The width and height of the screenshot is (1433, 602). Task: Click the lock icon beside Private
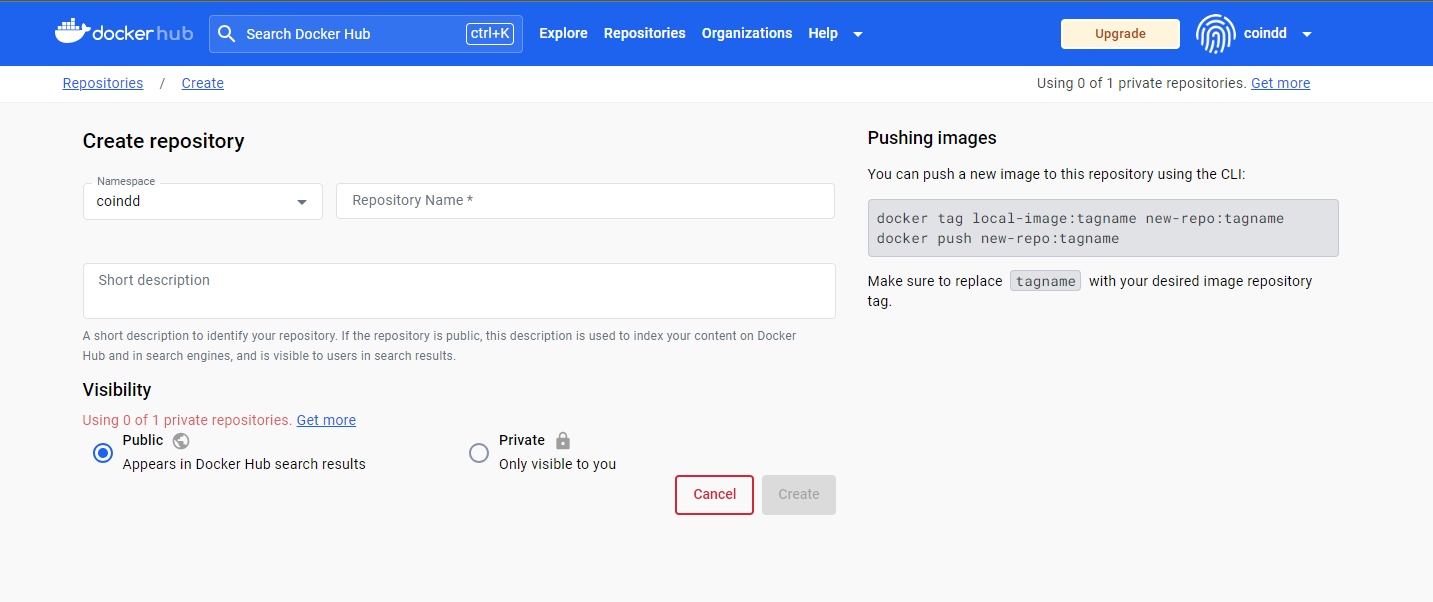click(563, 440)
